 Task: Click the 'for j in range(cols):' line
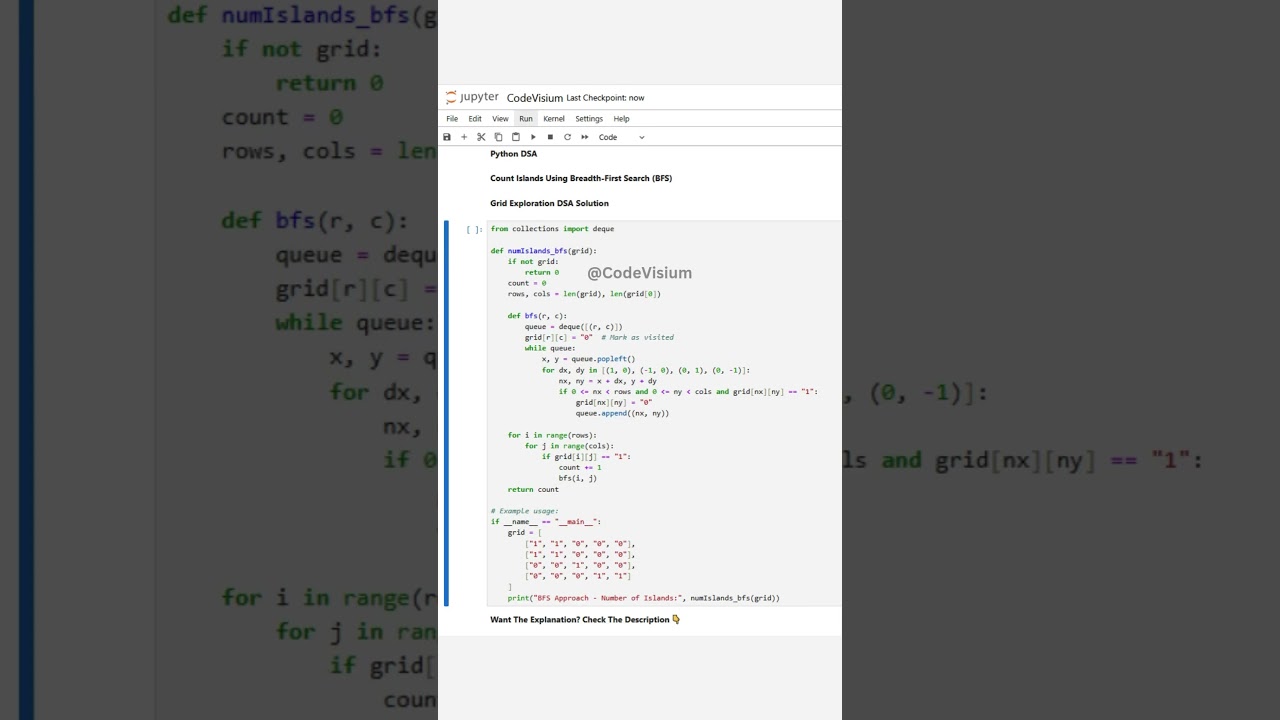click(x=569, y=446)
